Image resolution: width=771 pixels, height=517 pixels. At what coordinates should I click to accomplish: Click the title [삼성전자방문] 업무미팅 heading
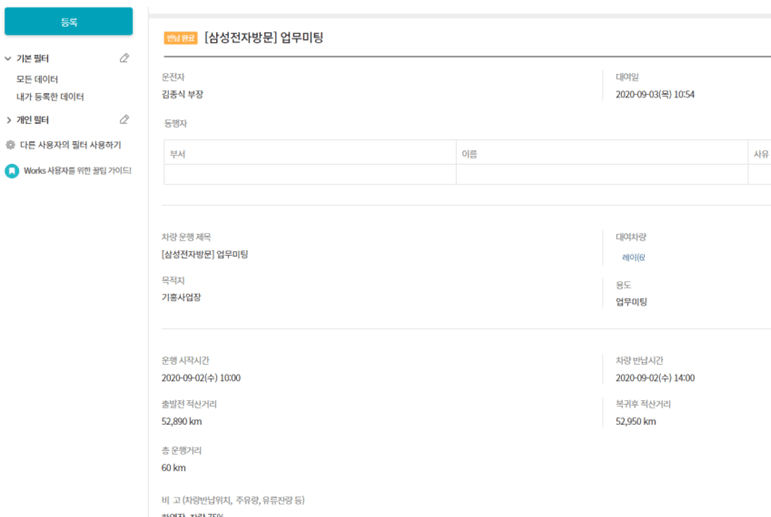click(264, 38)
